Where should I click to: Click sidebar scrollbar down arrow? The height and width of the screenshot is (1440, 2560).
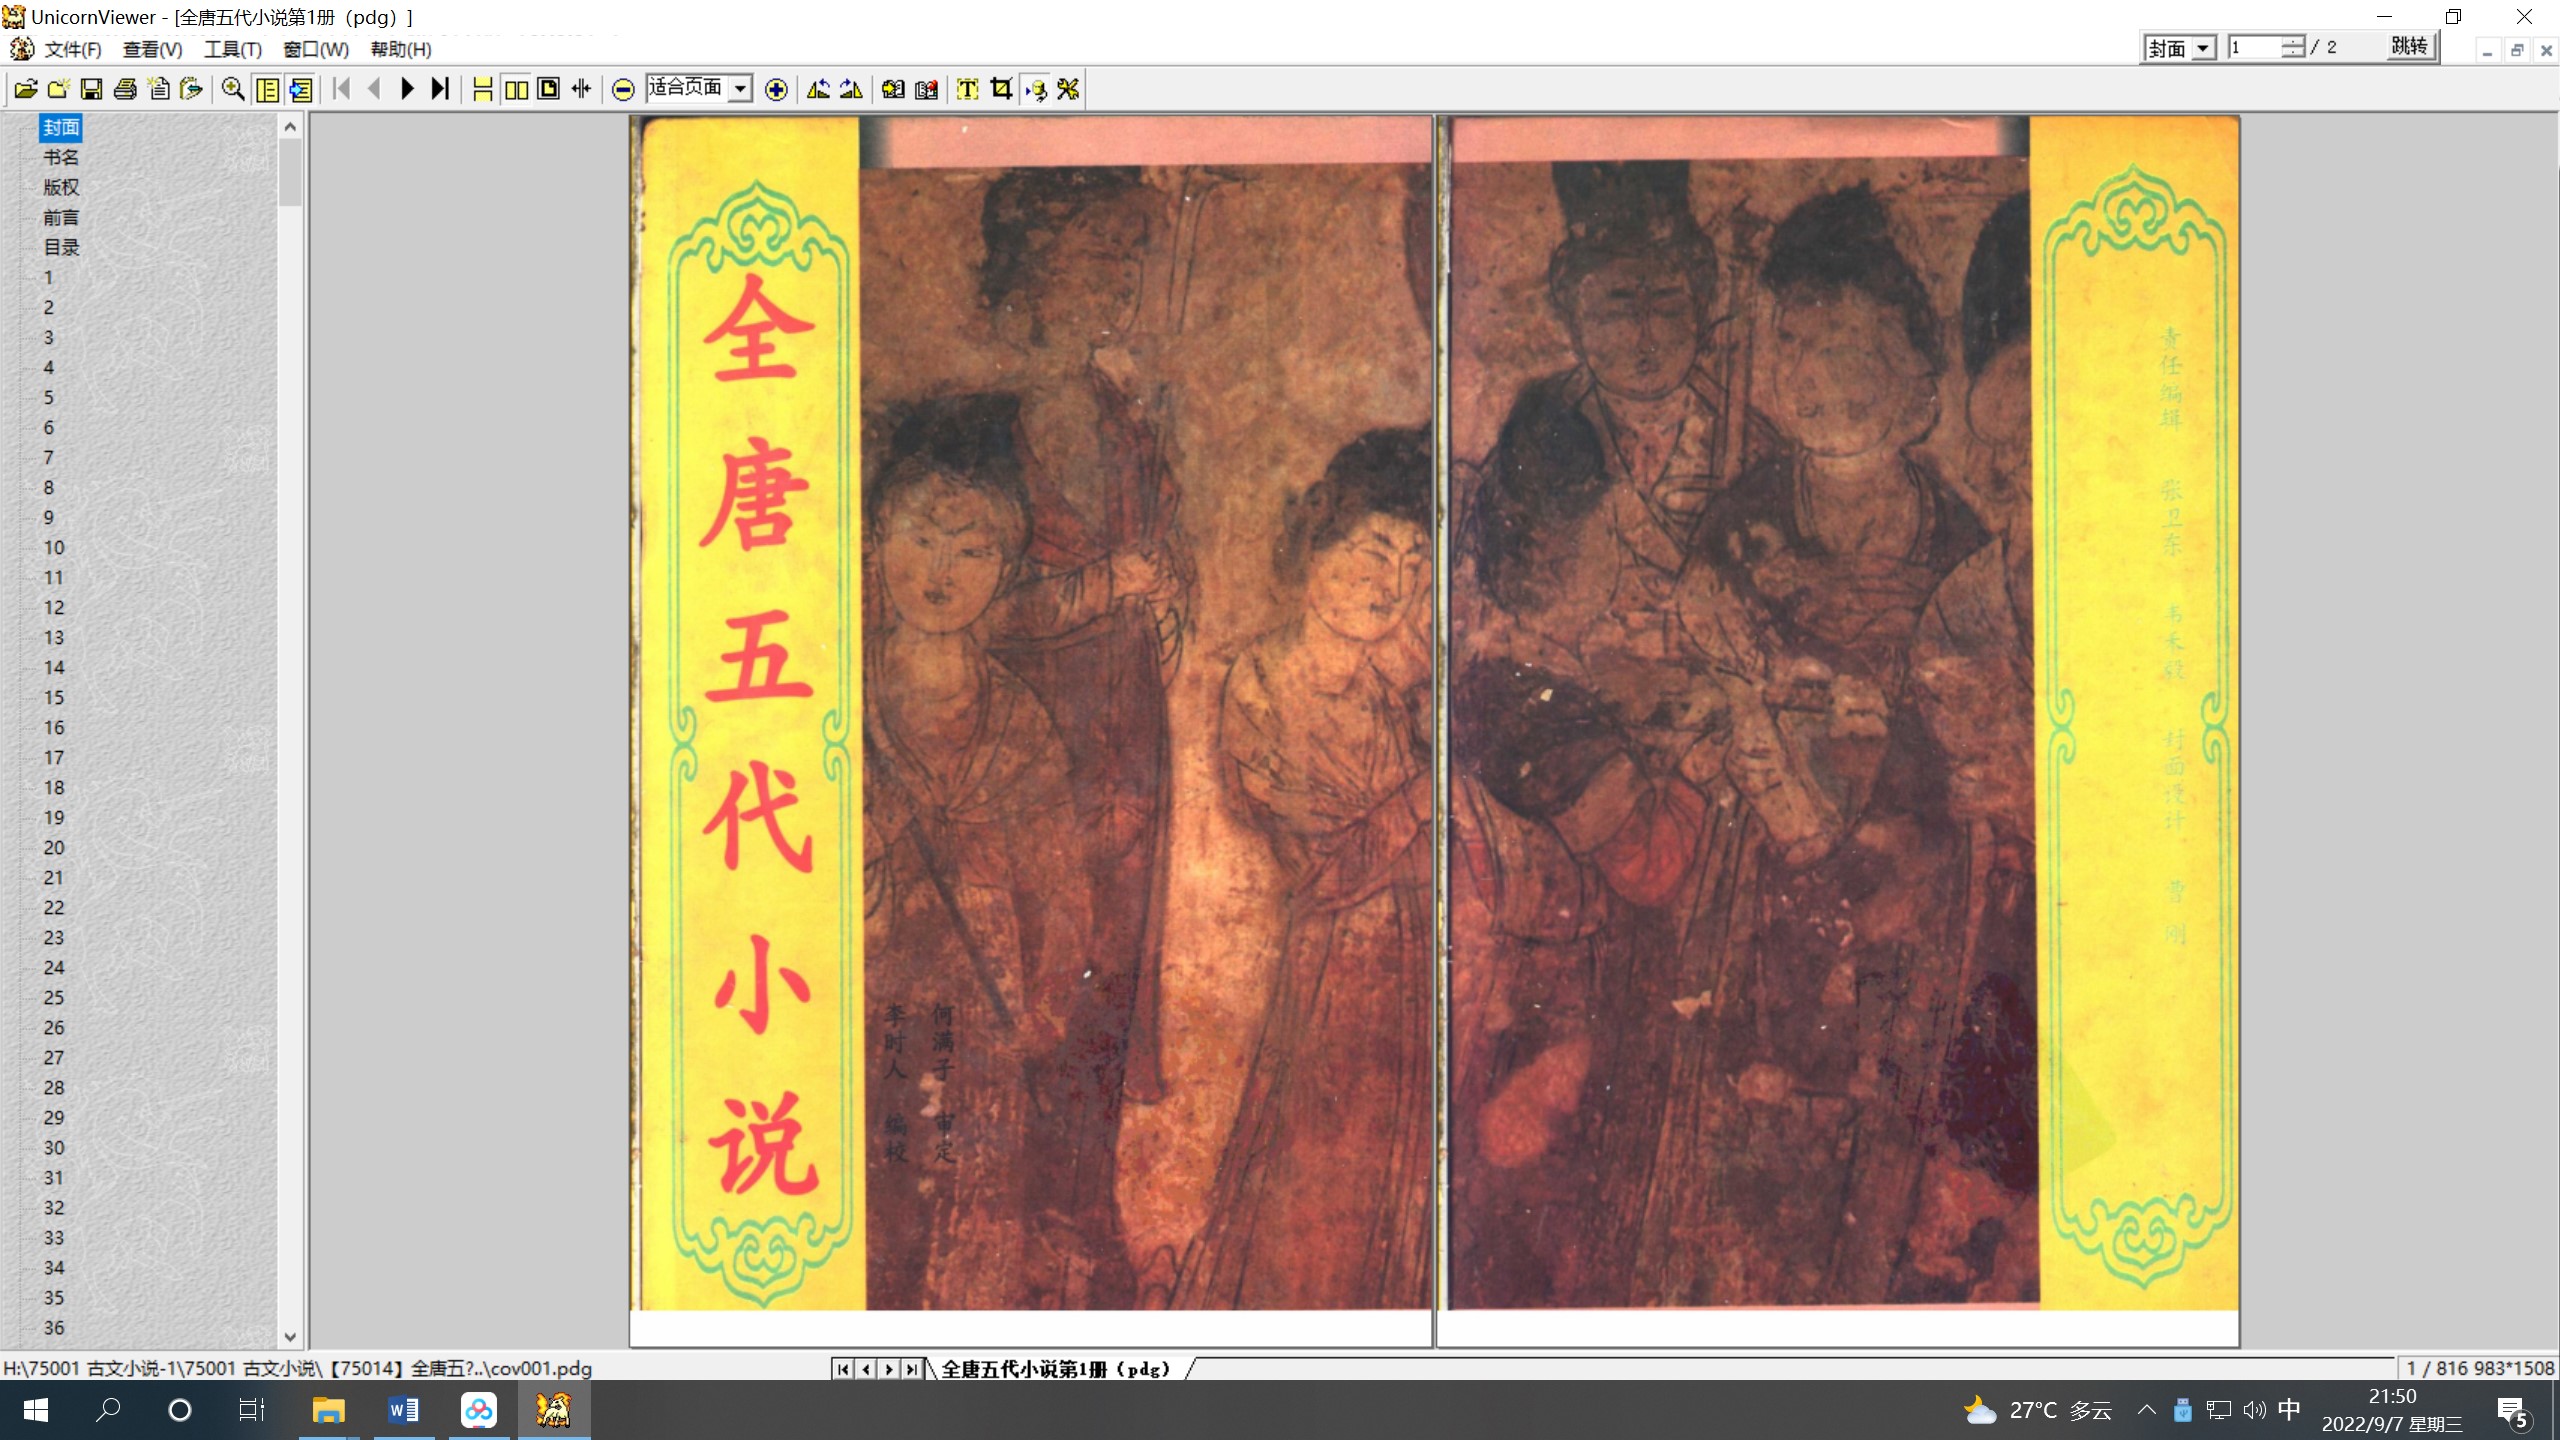(290, 1337)
